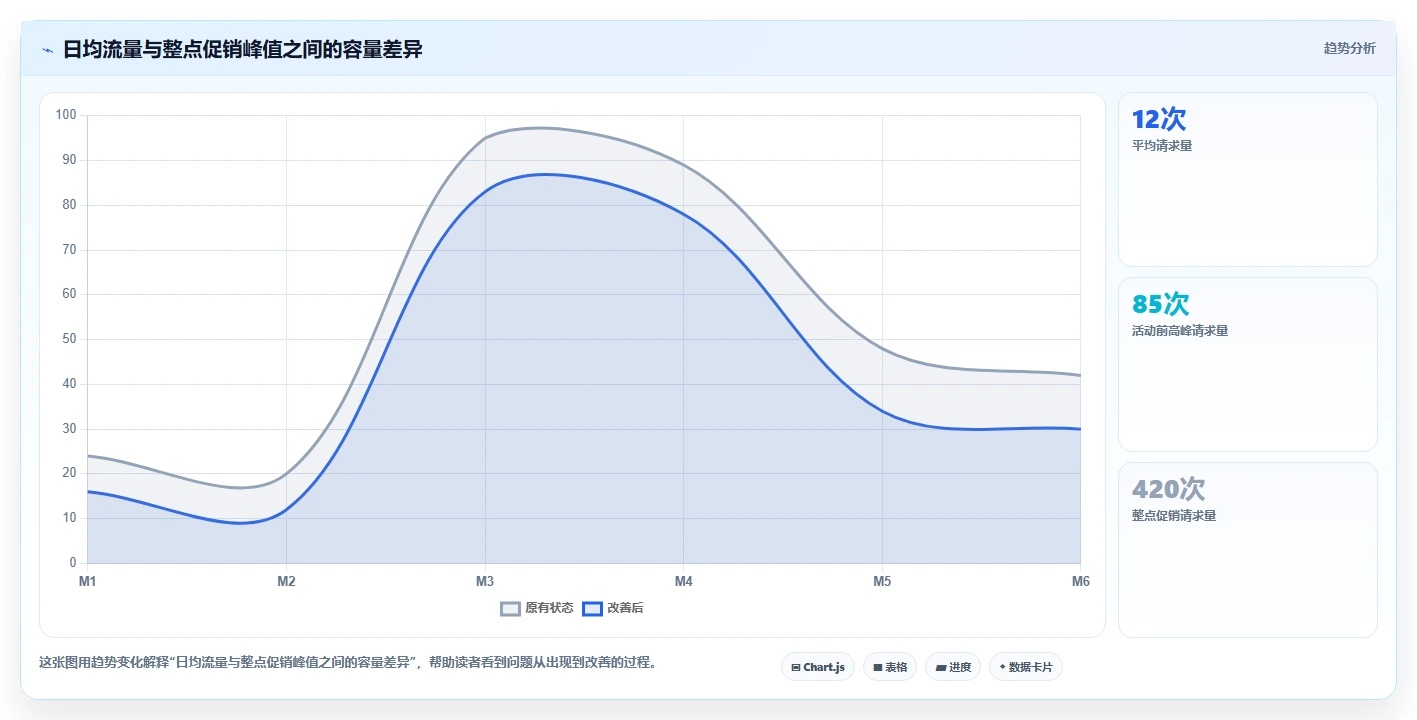Click the M3 x-axis label
Image resolution: width=1417 pixels, height=720 pixels.
click(485, 581)
